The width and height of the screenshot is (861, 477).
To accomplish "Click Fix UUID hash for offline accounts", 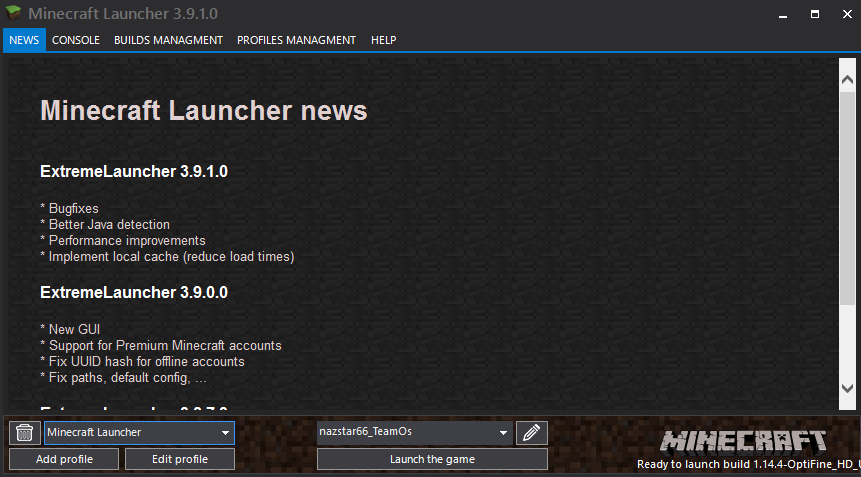I will (x=142, y=361).
